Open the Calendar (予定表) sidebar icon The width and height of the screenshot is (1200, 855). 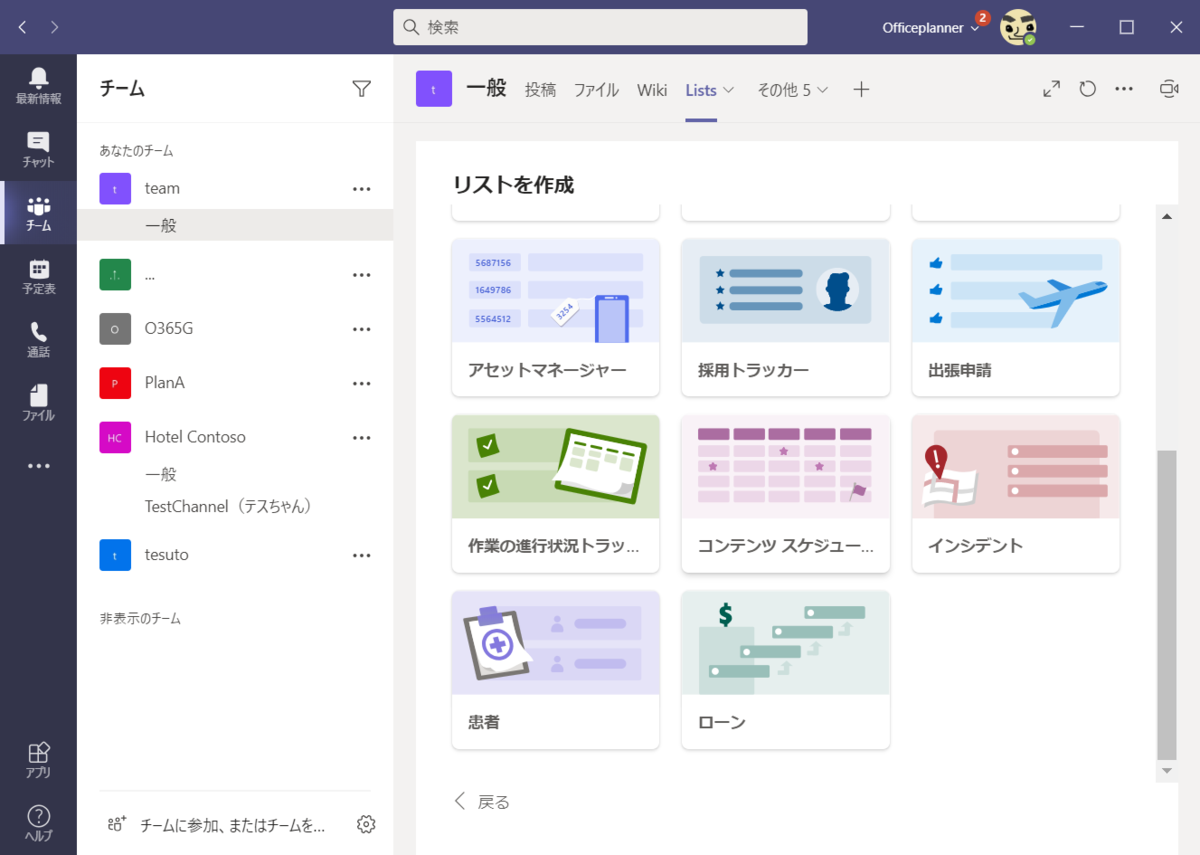point(38,276)
